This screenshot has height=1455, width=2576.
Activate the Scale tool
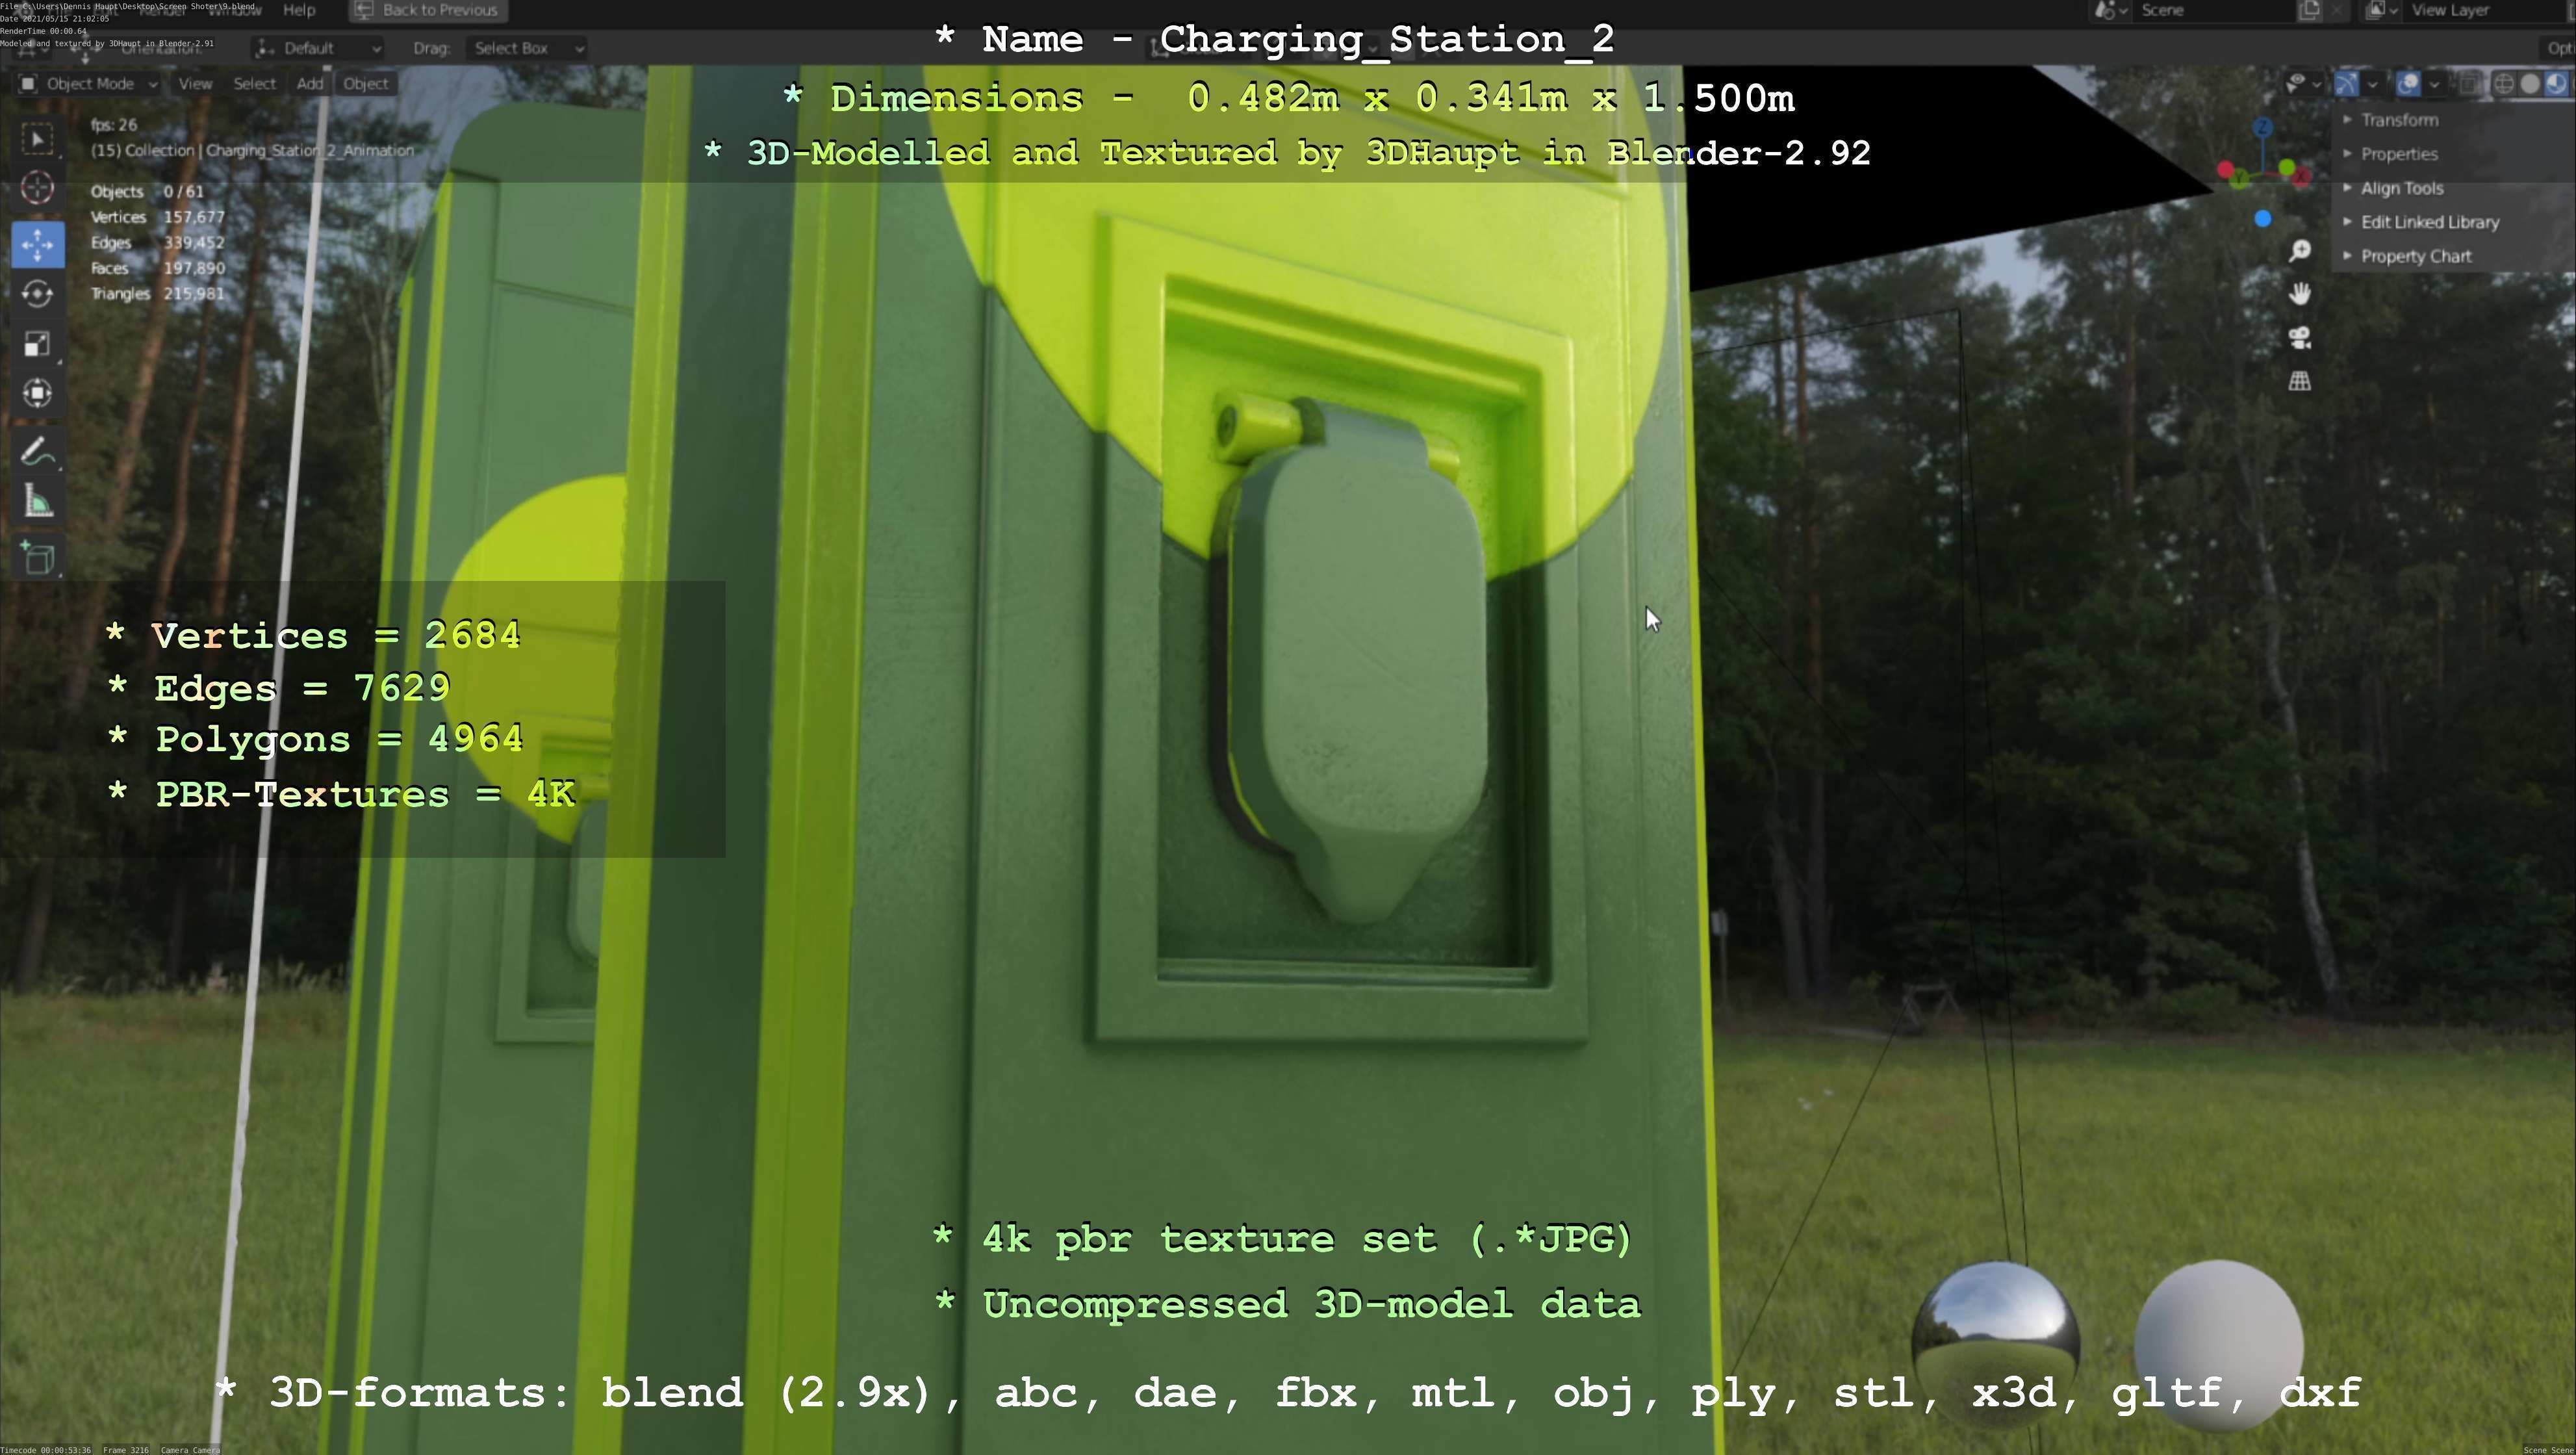37,344
